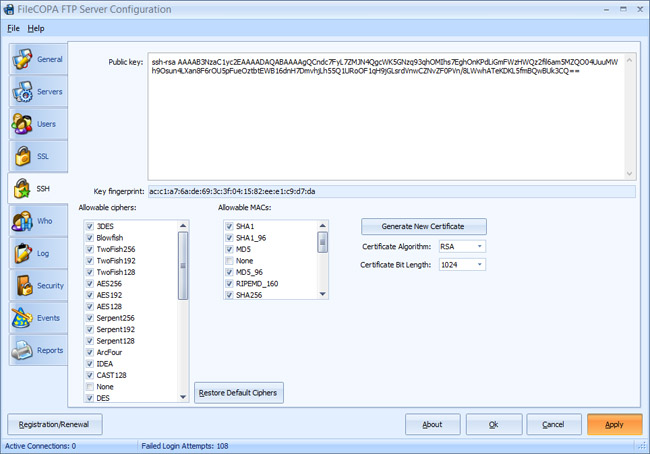The height and width of the screenshot is (454, 650).
Task: Click ciphers list scroll down arrow
Action: coord(183,397)
